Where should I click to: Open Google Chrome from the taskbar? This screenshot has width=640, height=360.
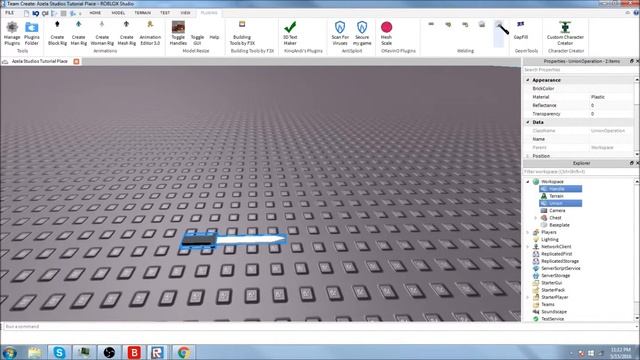pyautogui.click(x=183, y=352)
